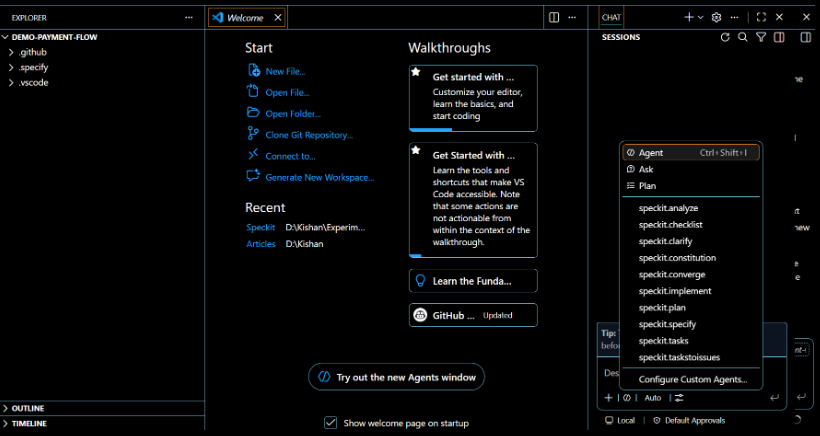Image resolution: width=820 pixels, height=436 pixels.
Task: Click the Generate New Workspace icon
Action: point(253,176)
